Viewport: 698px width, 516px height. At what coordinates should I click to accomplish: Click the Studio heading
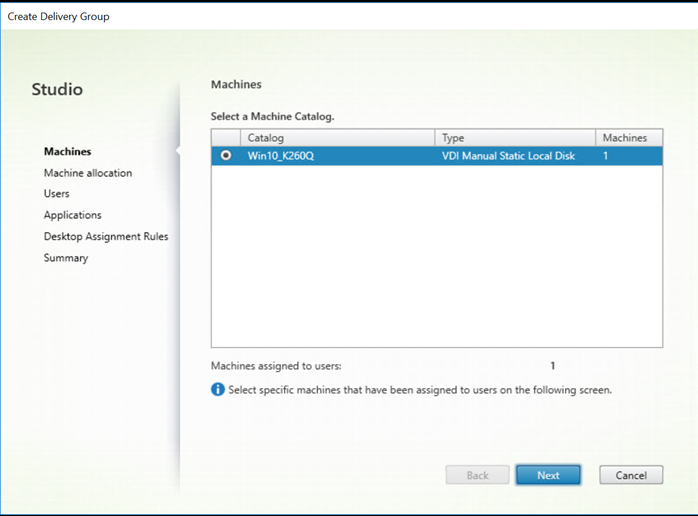[57, 89]
